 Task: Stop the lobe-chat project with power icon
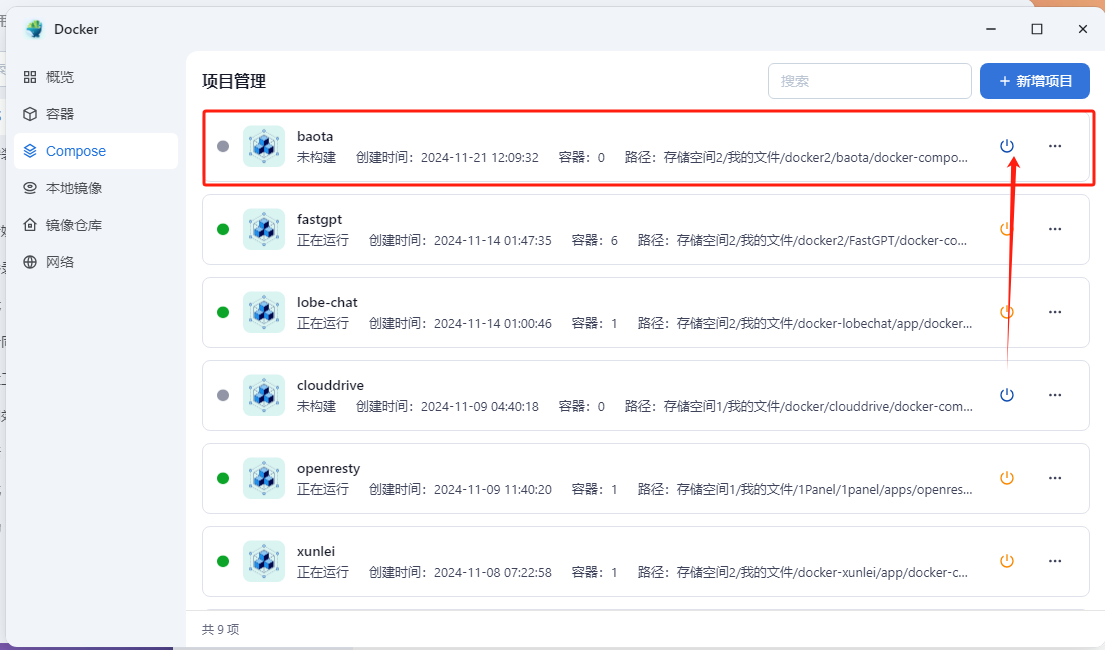pos(1006,312)
